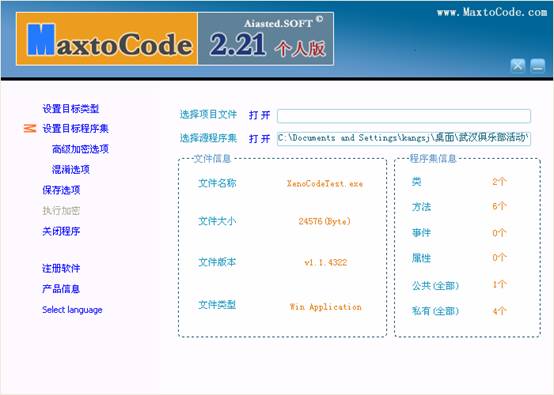Viewport: 554px width, 395px height.
Task: Click 打开 next to 选择项目文件
Action: tap(259, 115)
